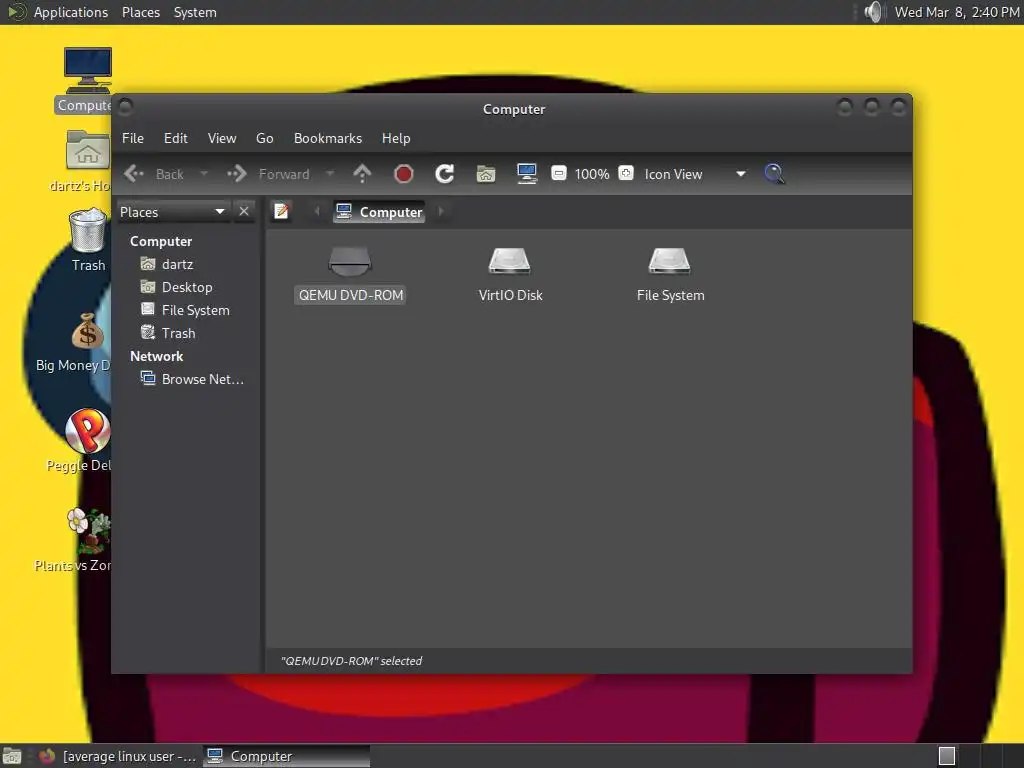1024x768 pixels.
Task: Reload the current location
Action: [x=445, y=174]
